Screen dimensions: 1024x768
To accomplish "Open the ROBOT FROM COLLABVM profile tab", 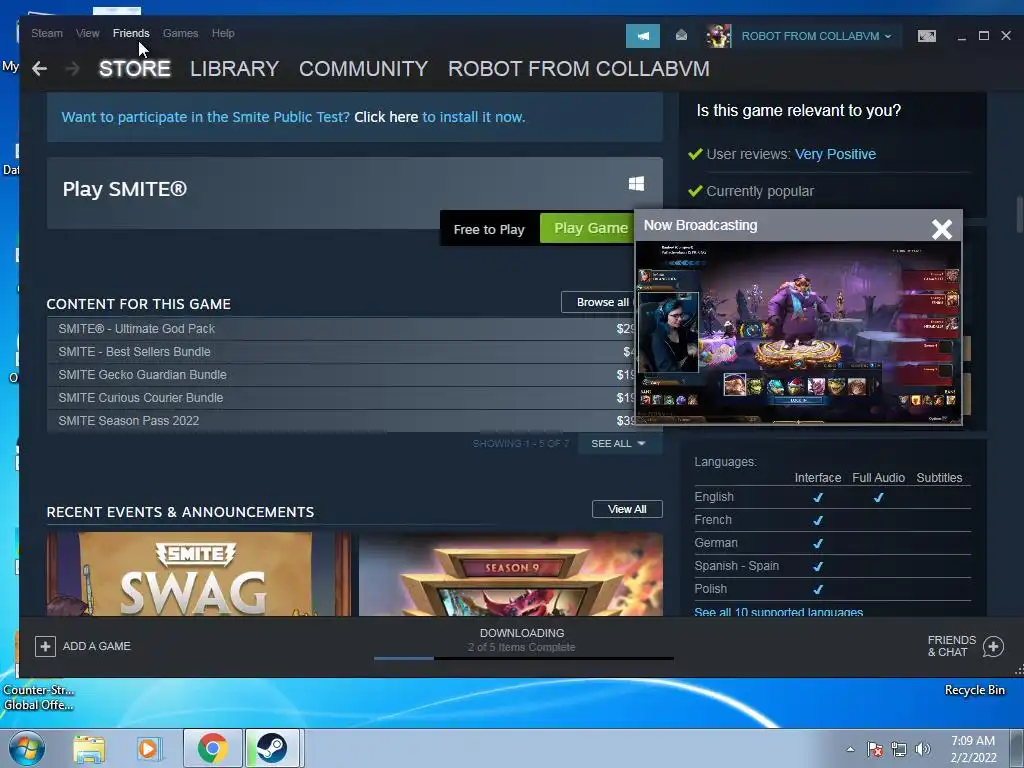I will click(579, 69).
